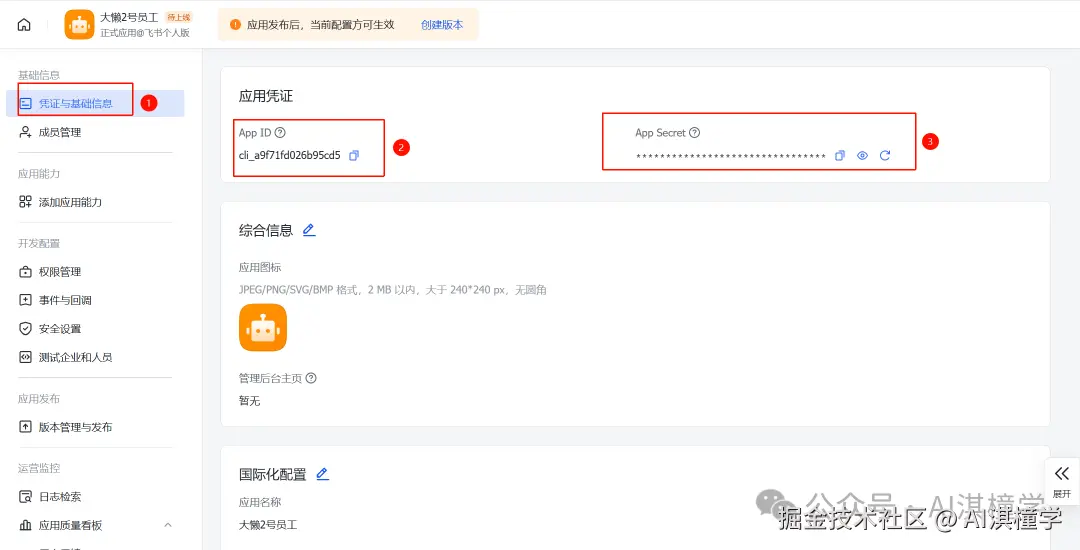
Task: Reveal App Secret with eye icon
Action: [862, 156]
